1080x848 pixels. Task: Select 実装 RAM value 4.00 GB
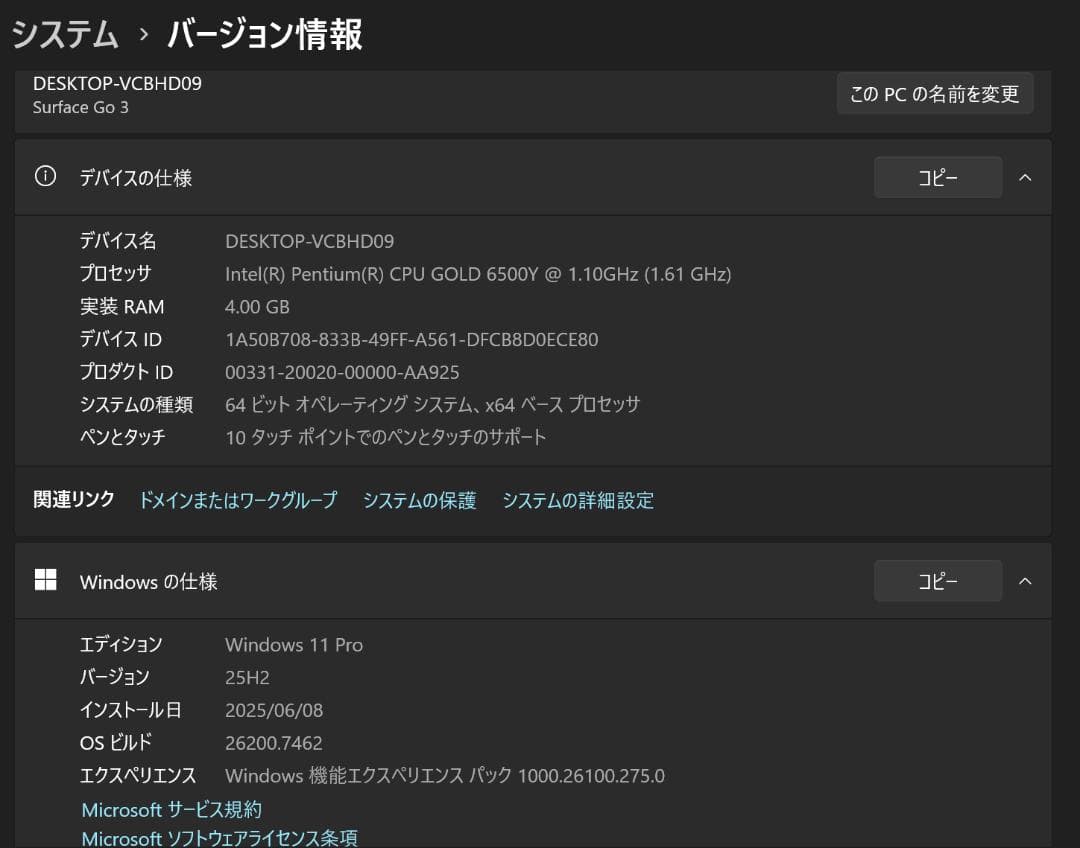pyautogui.click(x=257, y=307)
